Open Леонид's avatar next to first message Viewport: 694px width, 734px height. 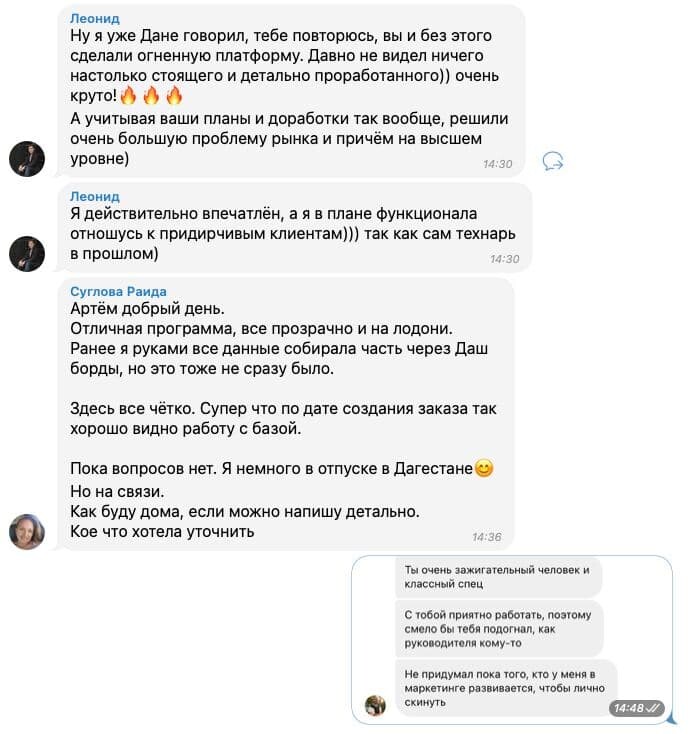[27, 159]
